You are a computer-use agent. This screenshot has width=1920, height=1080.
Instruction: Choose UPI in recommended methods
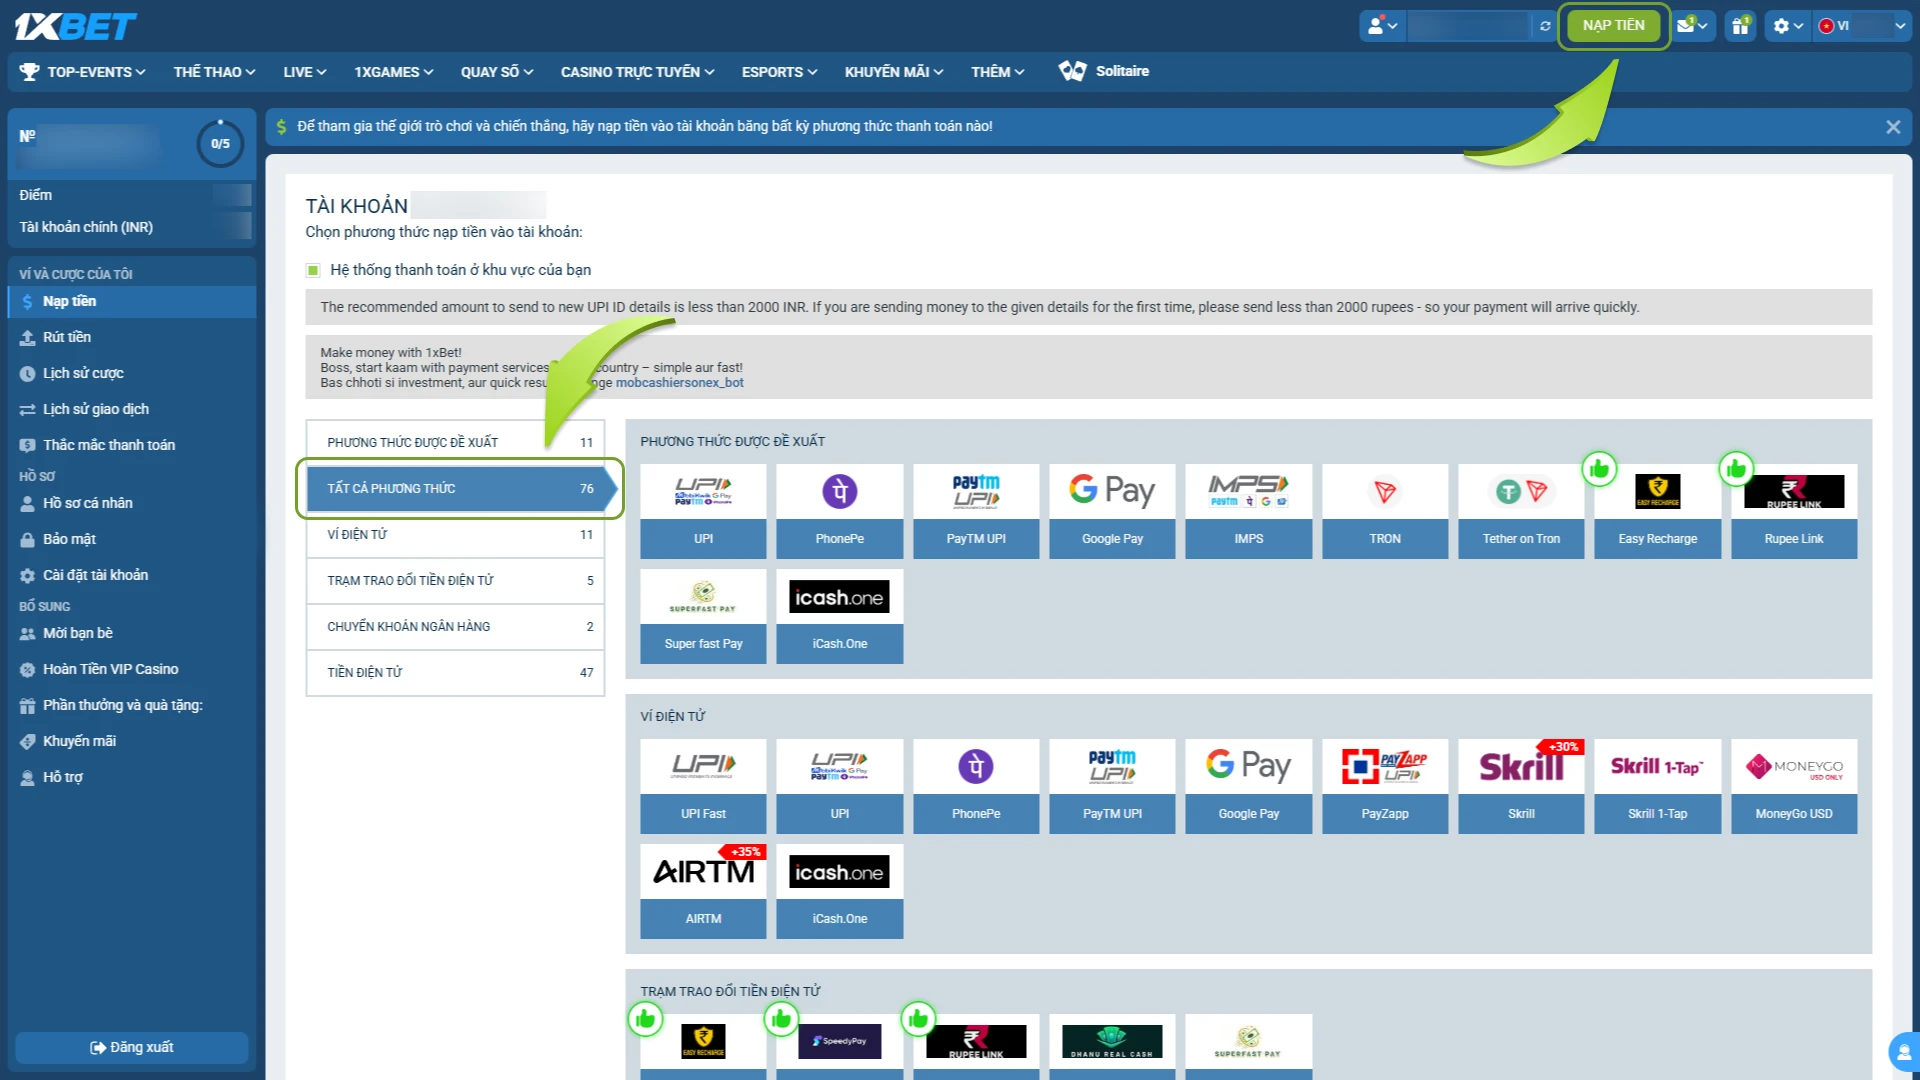coord(703,511)
